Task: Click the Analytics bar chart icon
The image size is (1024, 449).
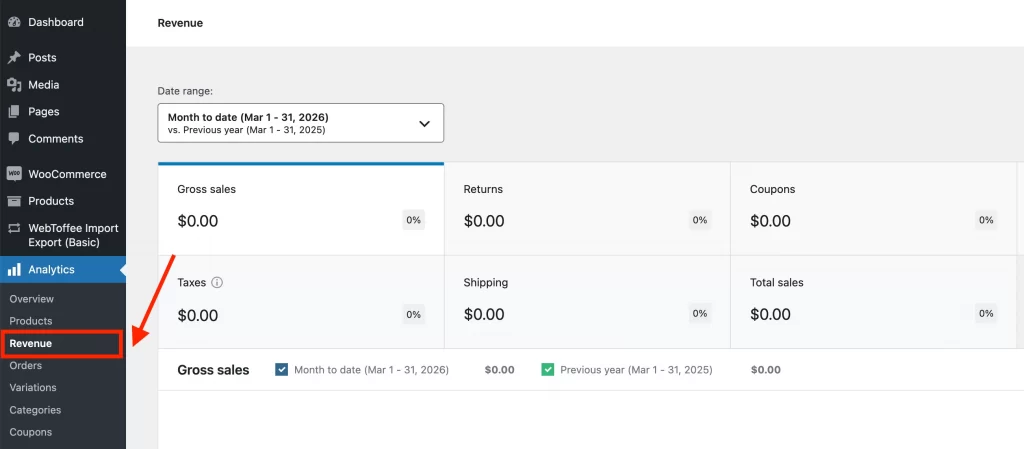Action: coord(14,270)
